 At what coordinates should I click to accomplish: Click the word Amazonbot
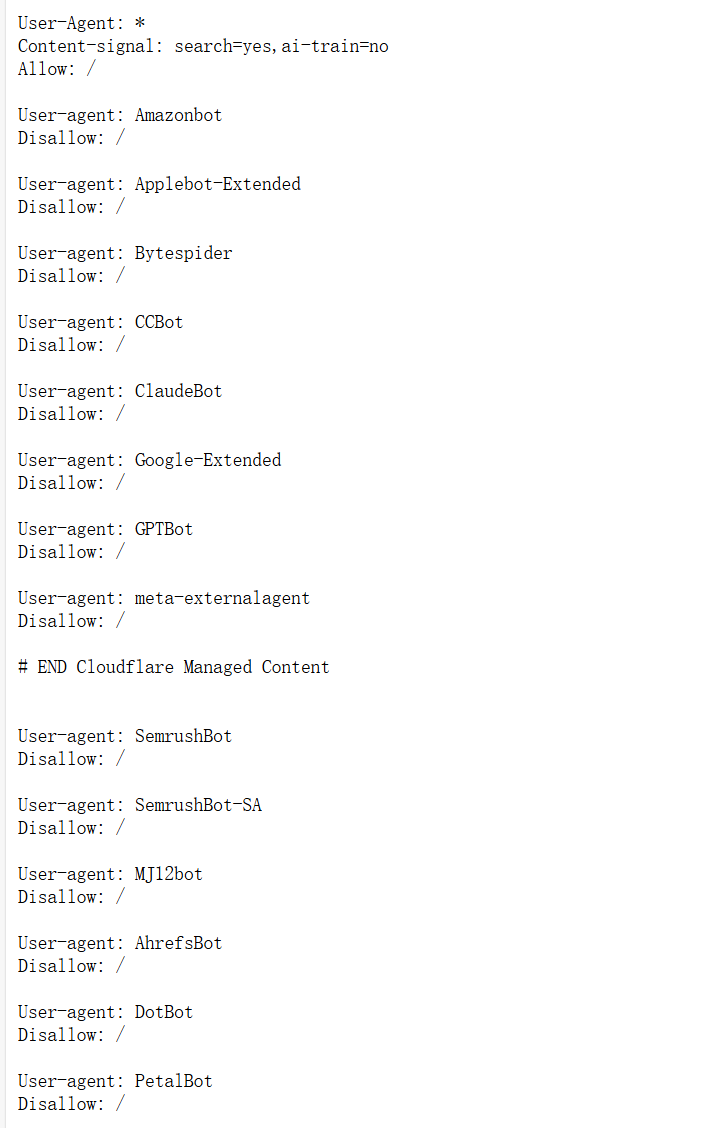point(178,115)
